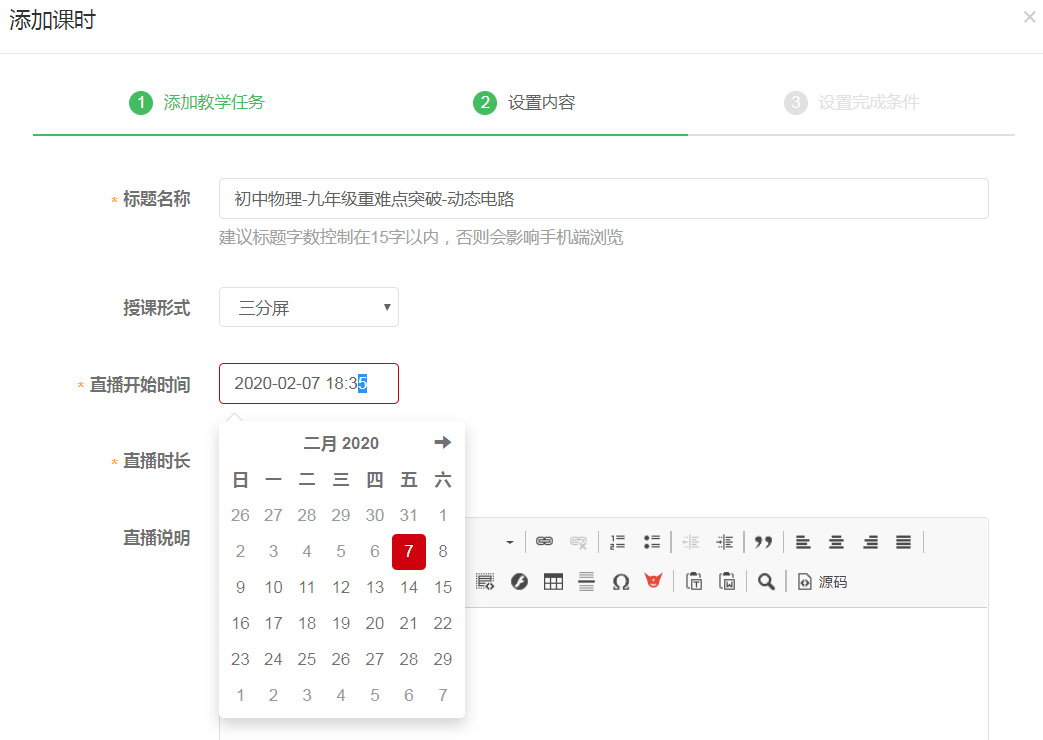This screenshot has width=1043, height=740.
Task: Insert a horizontal line
Action: [587, 582]
